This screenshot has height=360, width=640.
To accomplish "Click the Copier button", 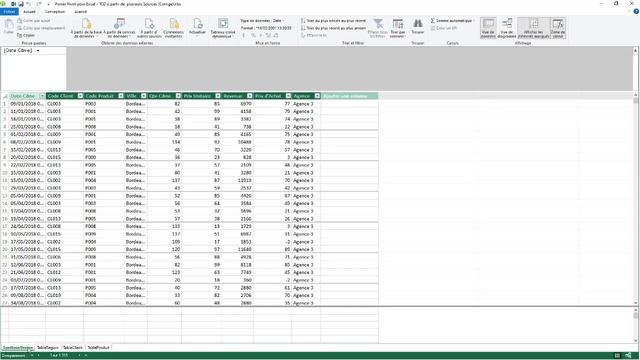I will [26, 35].
